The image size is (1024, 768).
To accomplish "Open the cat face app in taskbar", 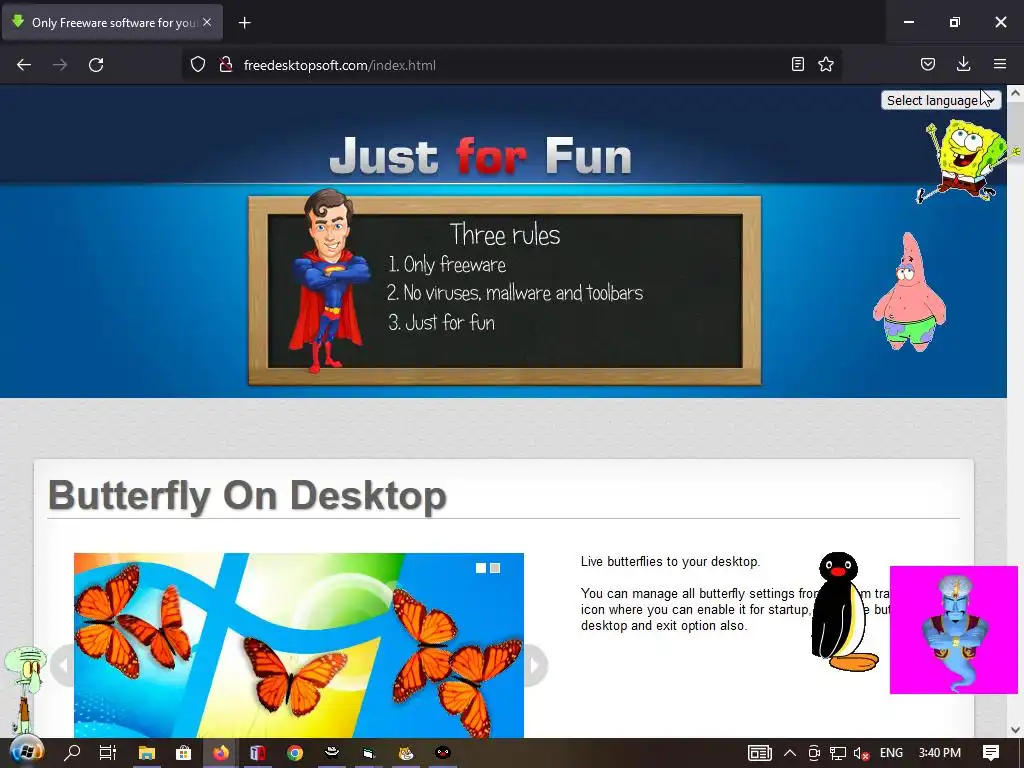I will point(406,753).
